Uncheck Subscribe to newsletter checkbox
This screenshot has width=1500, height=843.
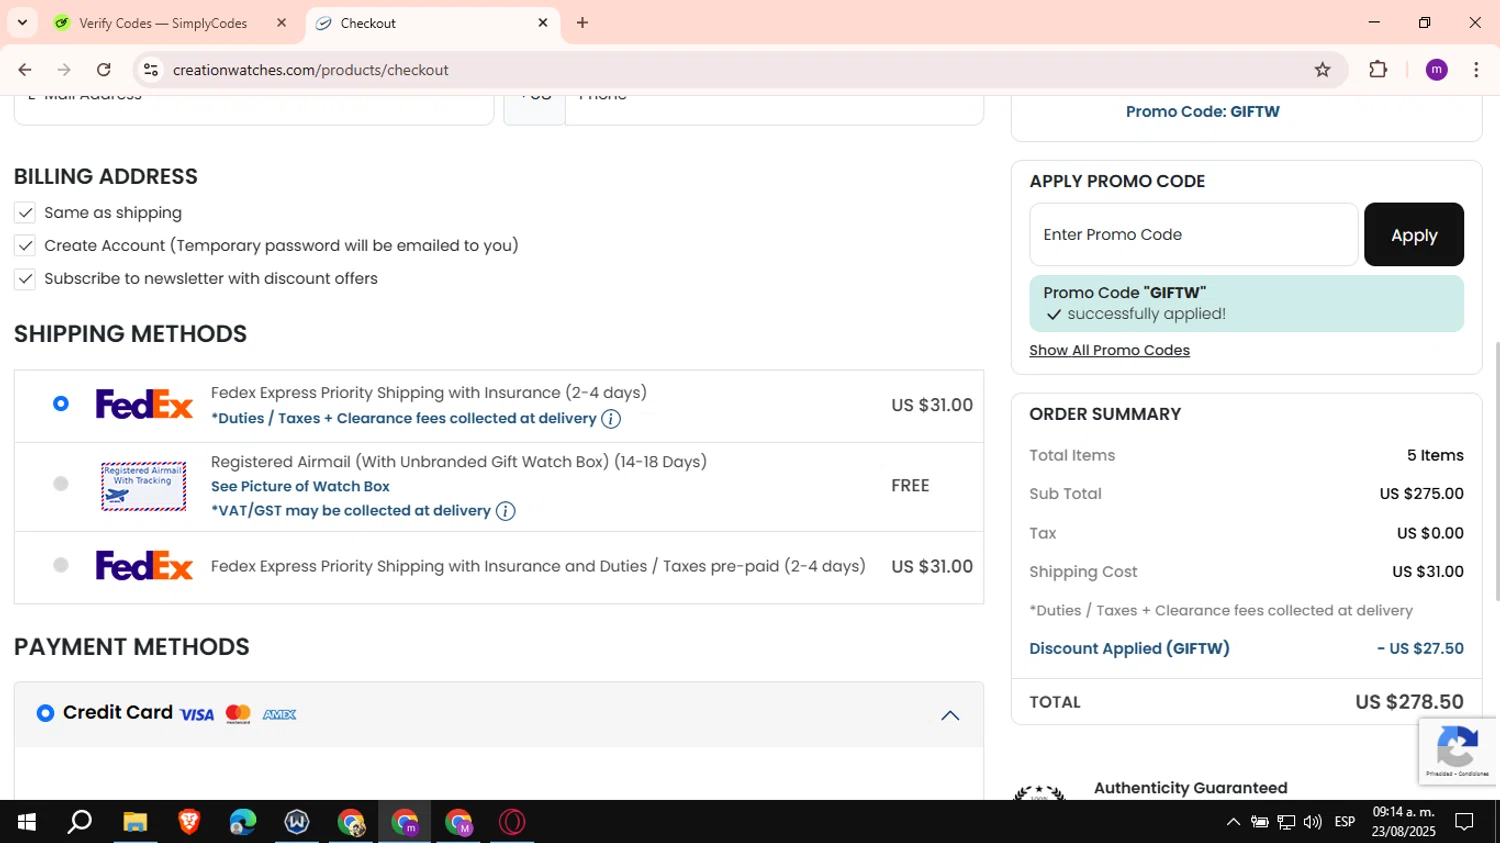(25, 279)
